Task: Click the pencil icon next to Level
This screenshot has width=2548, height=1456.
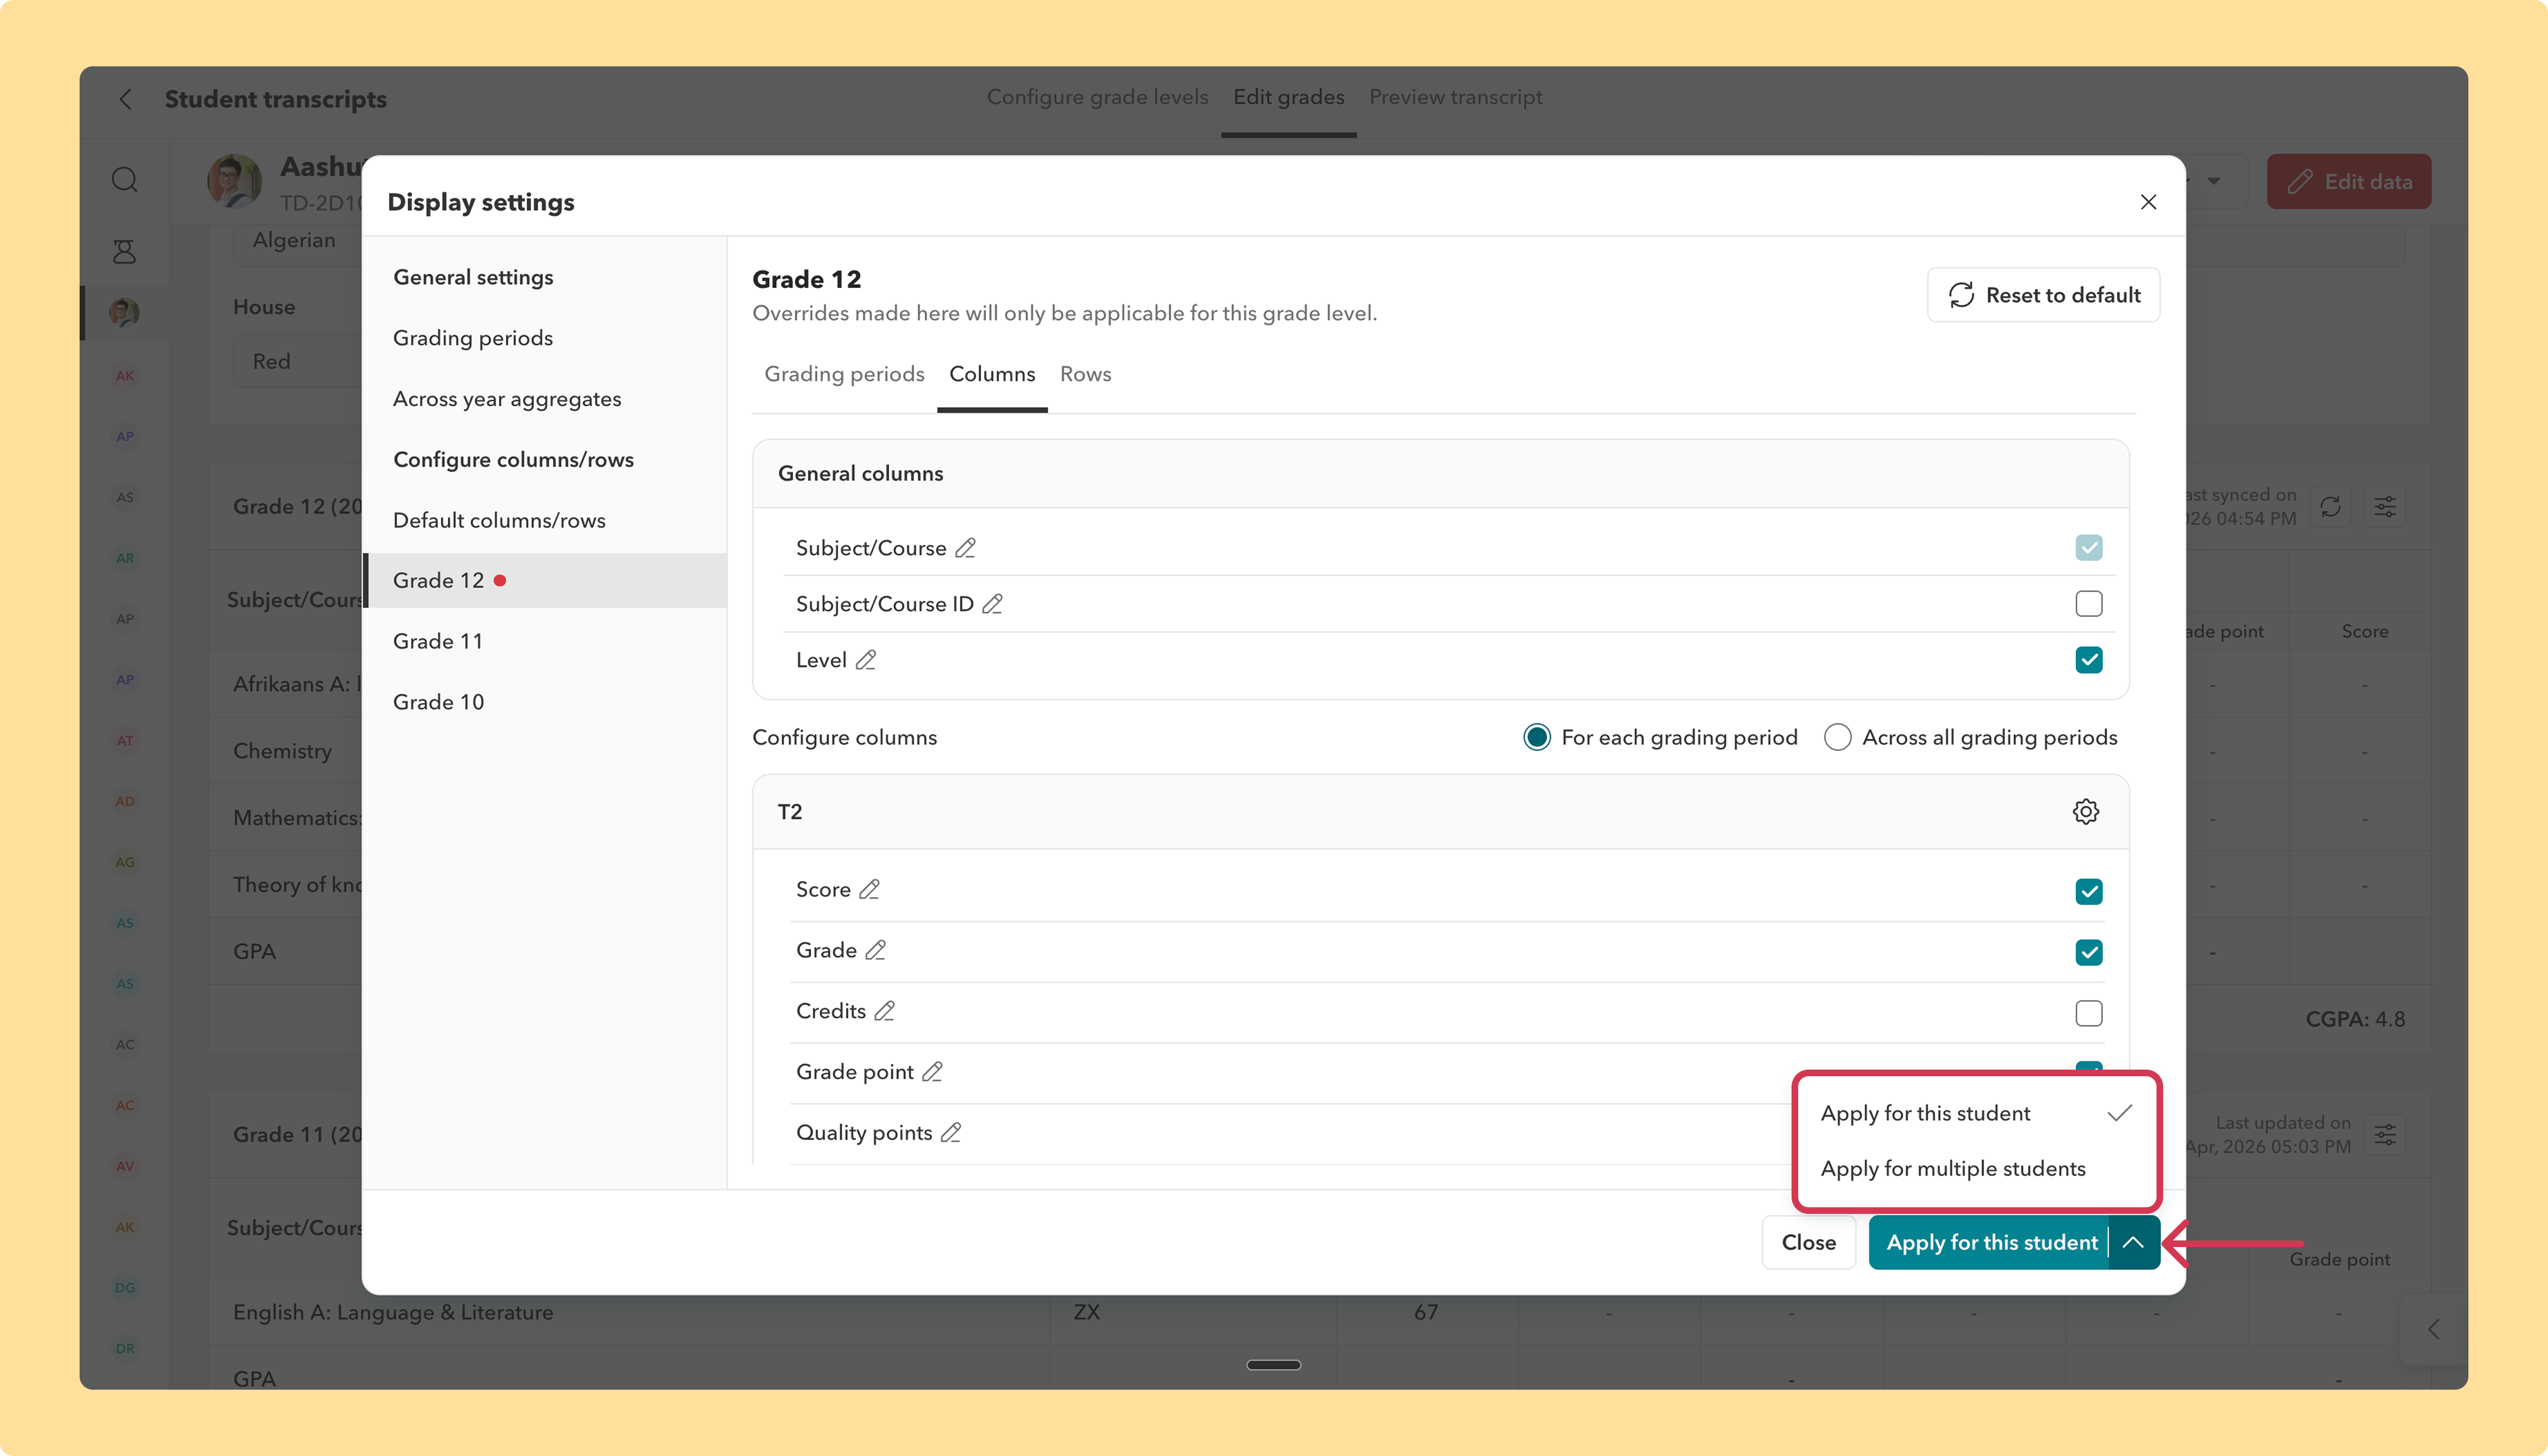Action: (x=866, y=660)
